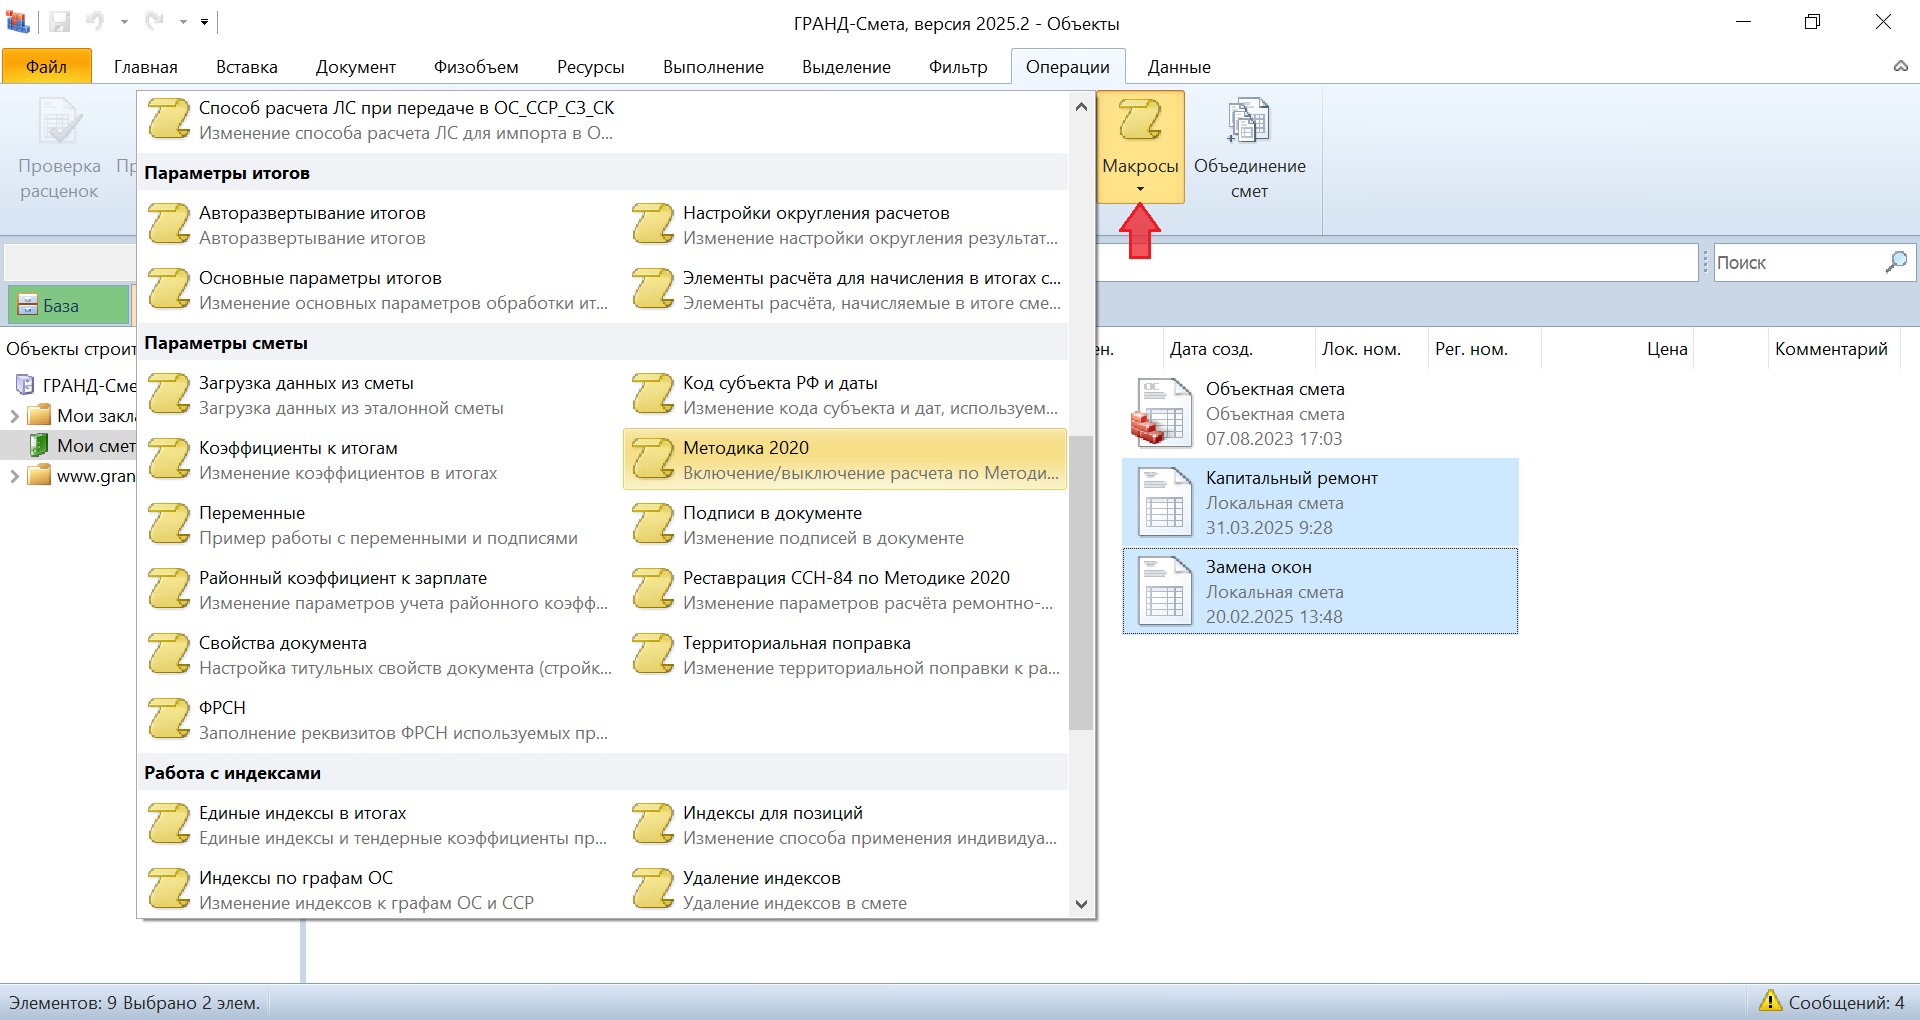Select the Объектная смета file

click(x=1320, y=413)
